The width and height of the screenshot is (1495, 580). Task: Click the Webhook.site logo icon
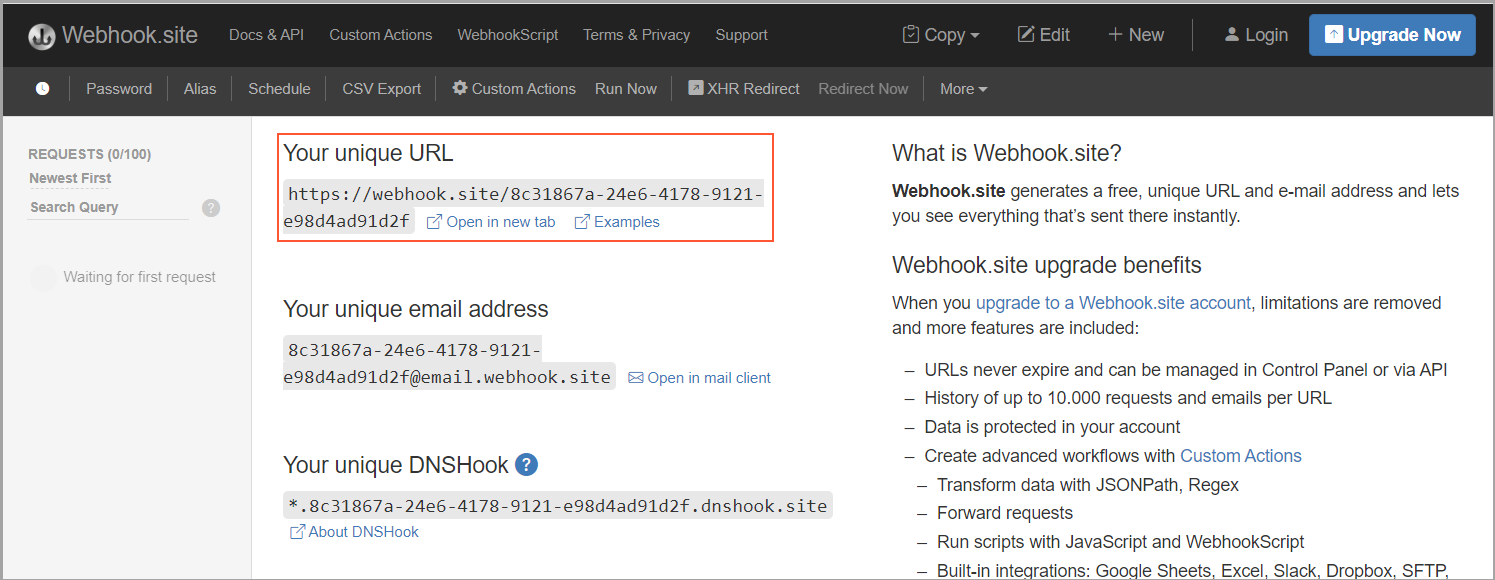pos(42,36)
